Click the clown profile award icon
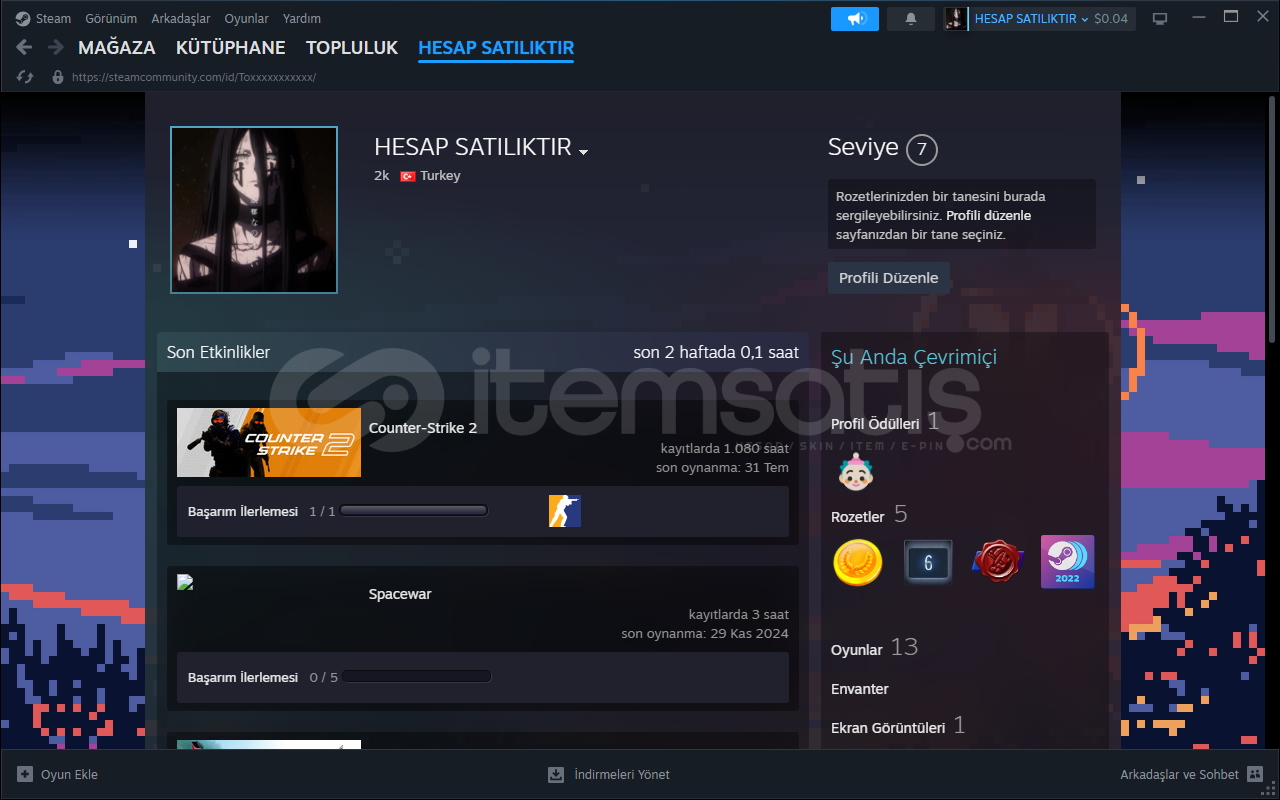1280x800 pixels. tap(855, 471)
